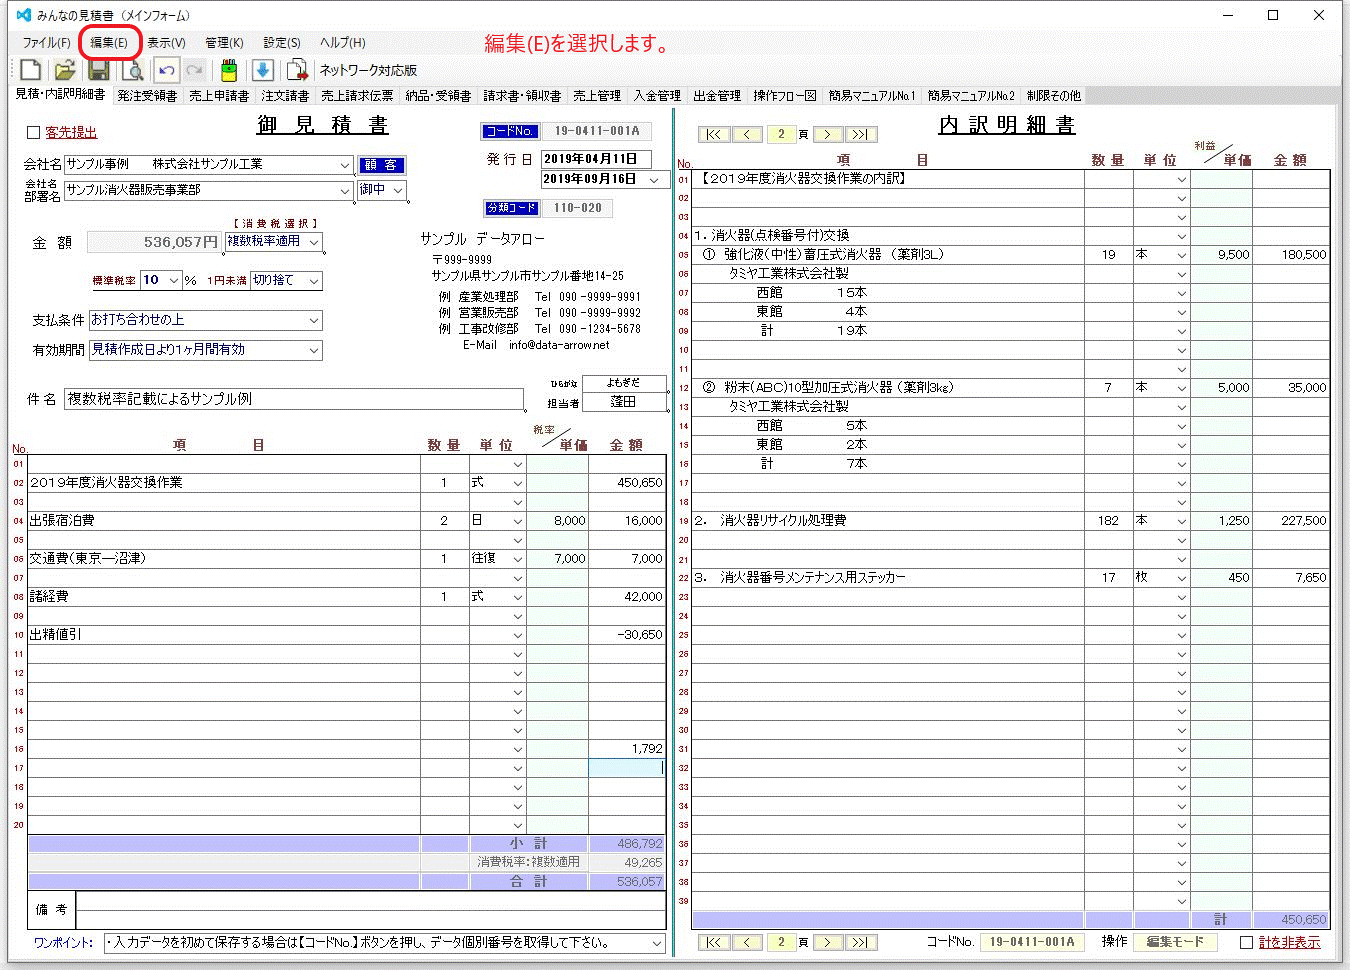This screenshot has width=1350, height=970.
Task: Jump to last page using bottom >| button
Action: [x=861, y=942]
